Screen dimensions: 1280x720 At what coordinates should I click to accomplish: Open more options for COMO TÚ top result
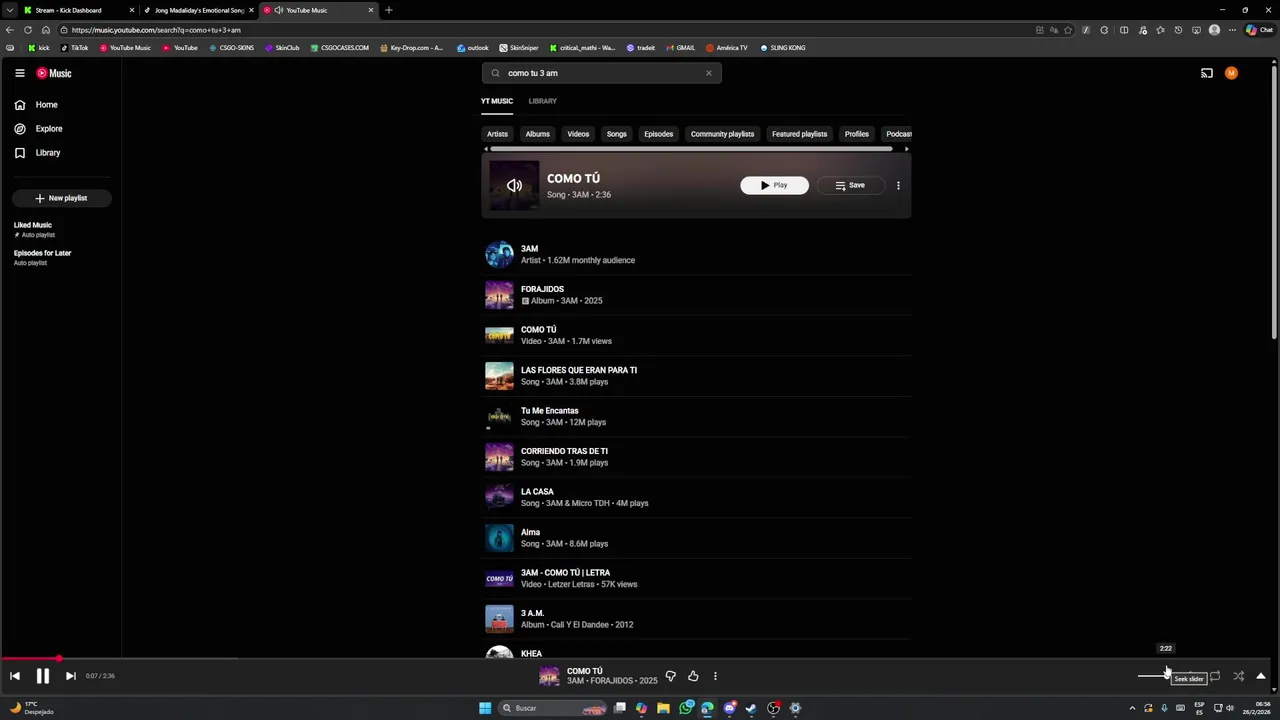[898, 185]
